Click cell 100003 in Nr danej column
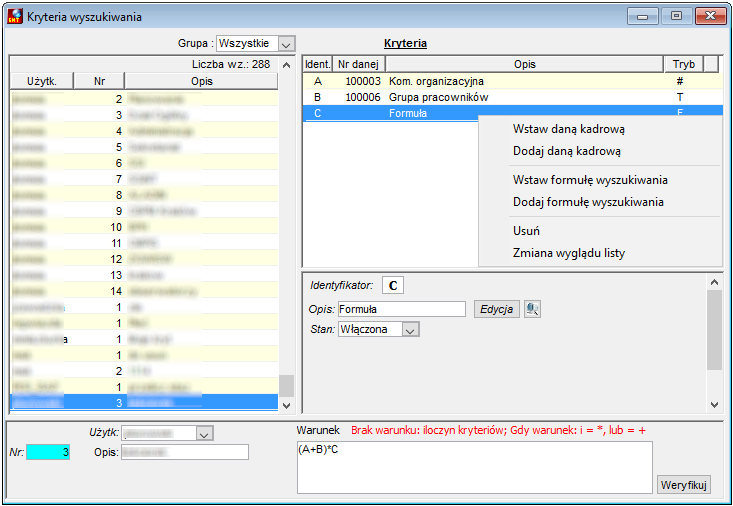The height and width of the screenshot is (506, 733). point(363,81)
